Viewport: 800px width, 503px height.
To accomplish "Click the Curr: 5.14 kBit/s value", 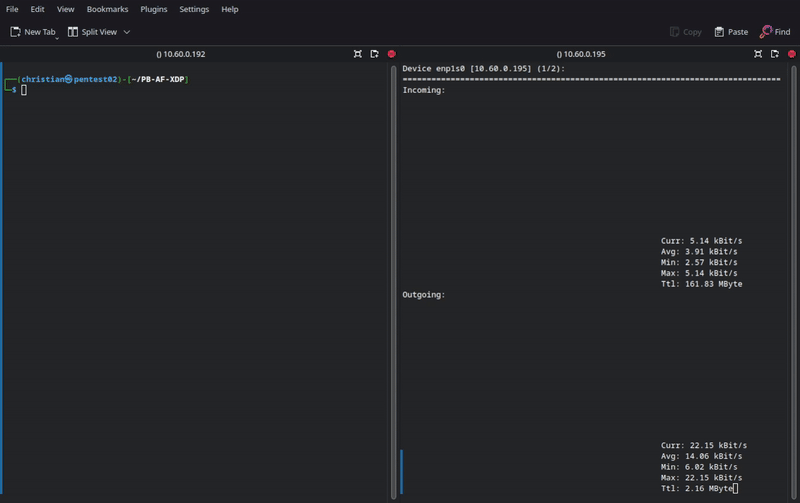I will tap(702, 241).
